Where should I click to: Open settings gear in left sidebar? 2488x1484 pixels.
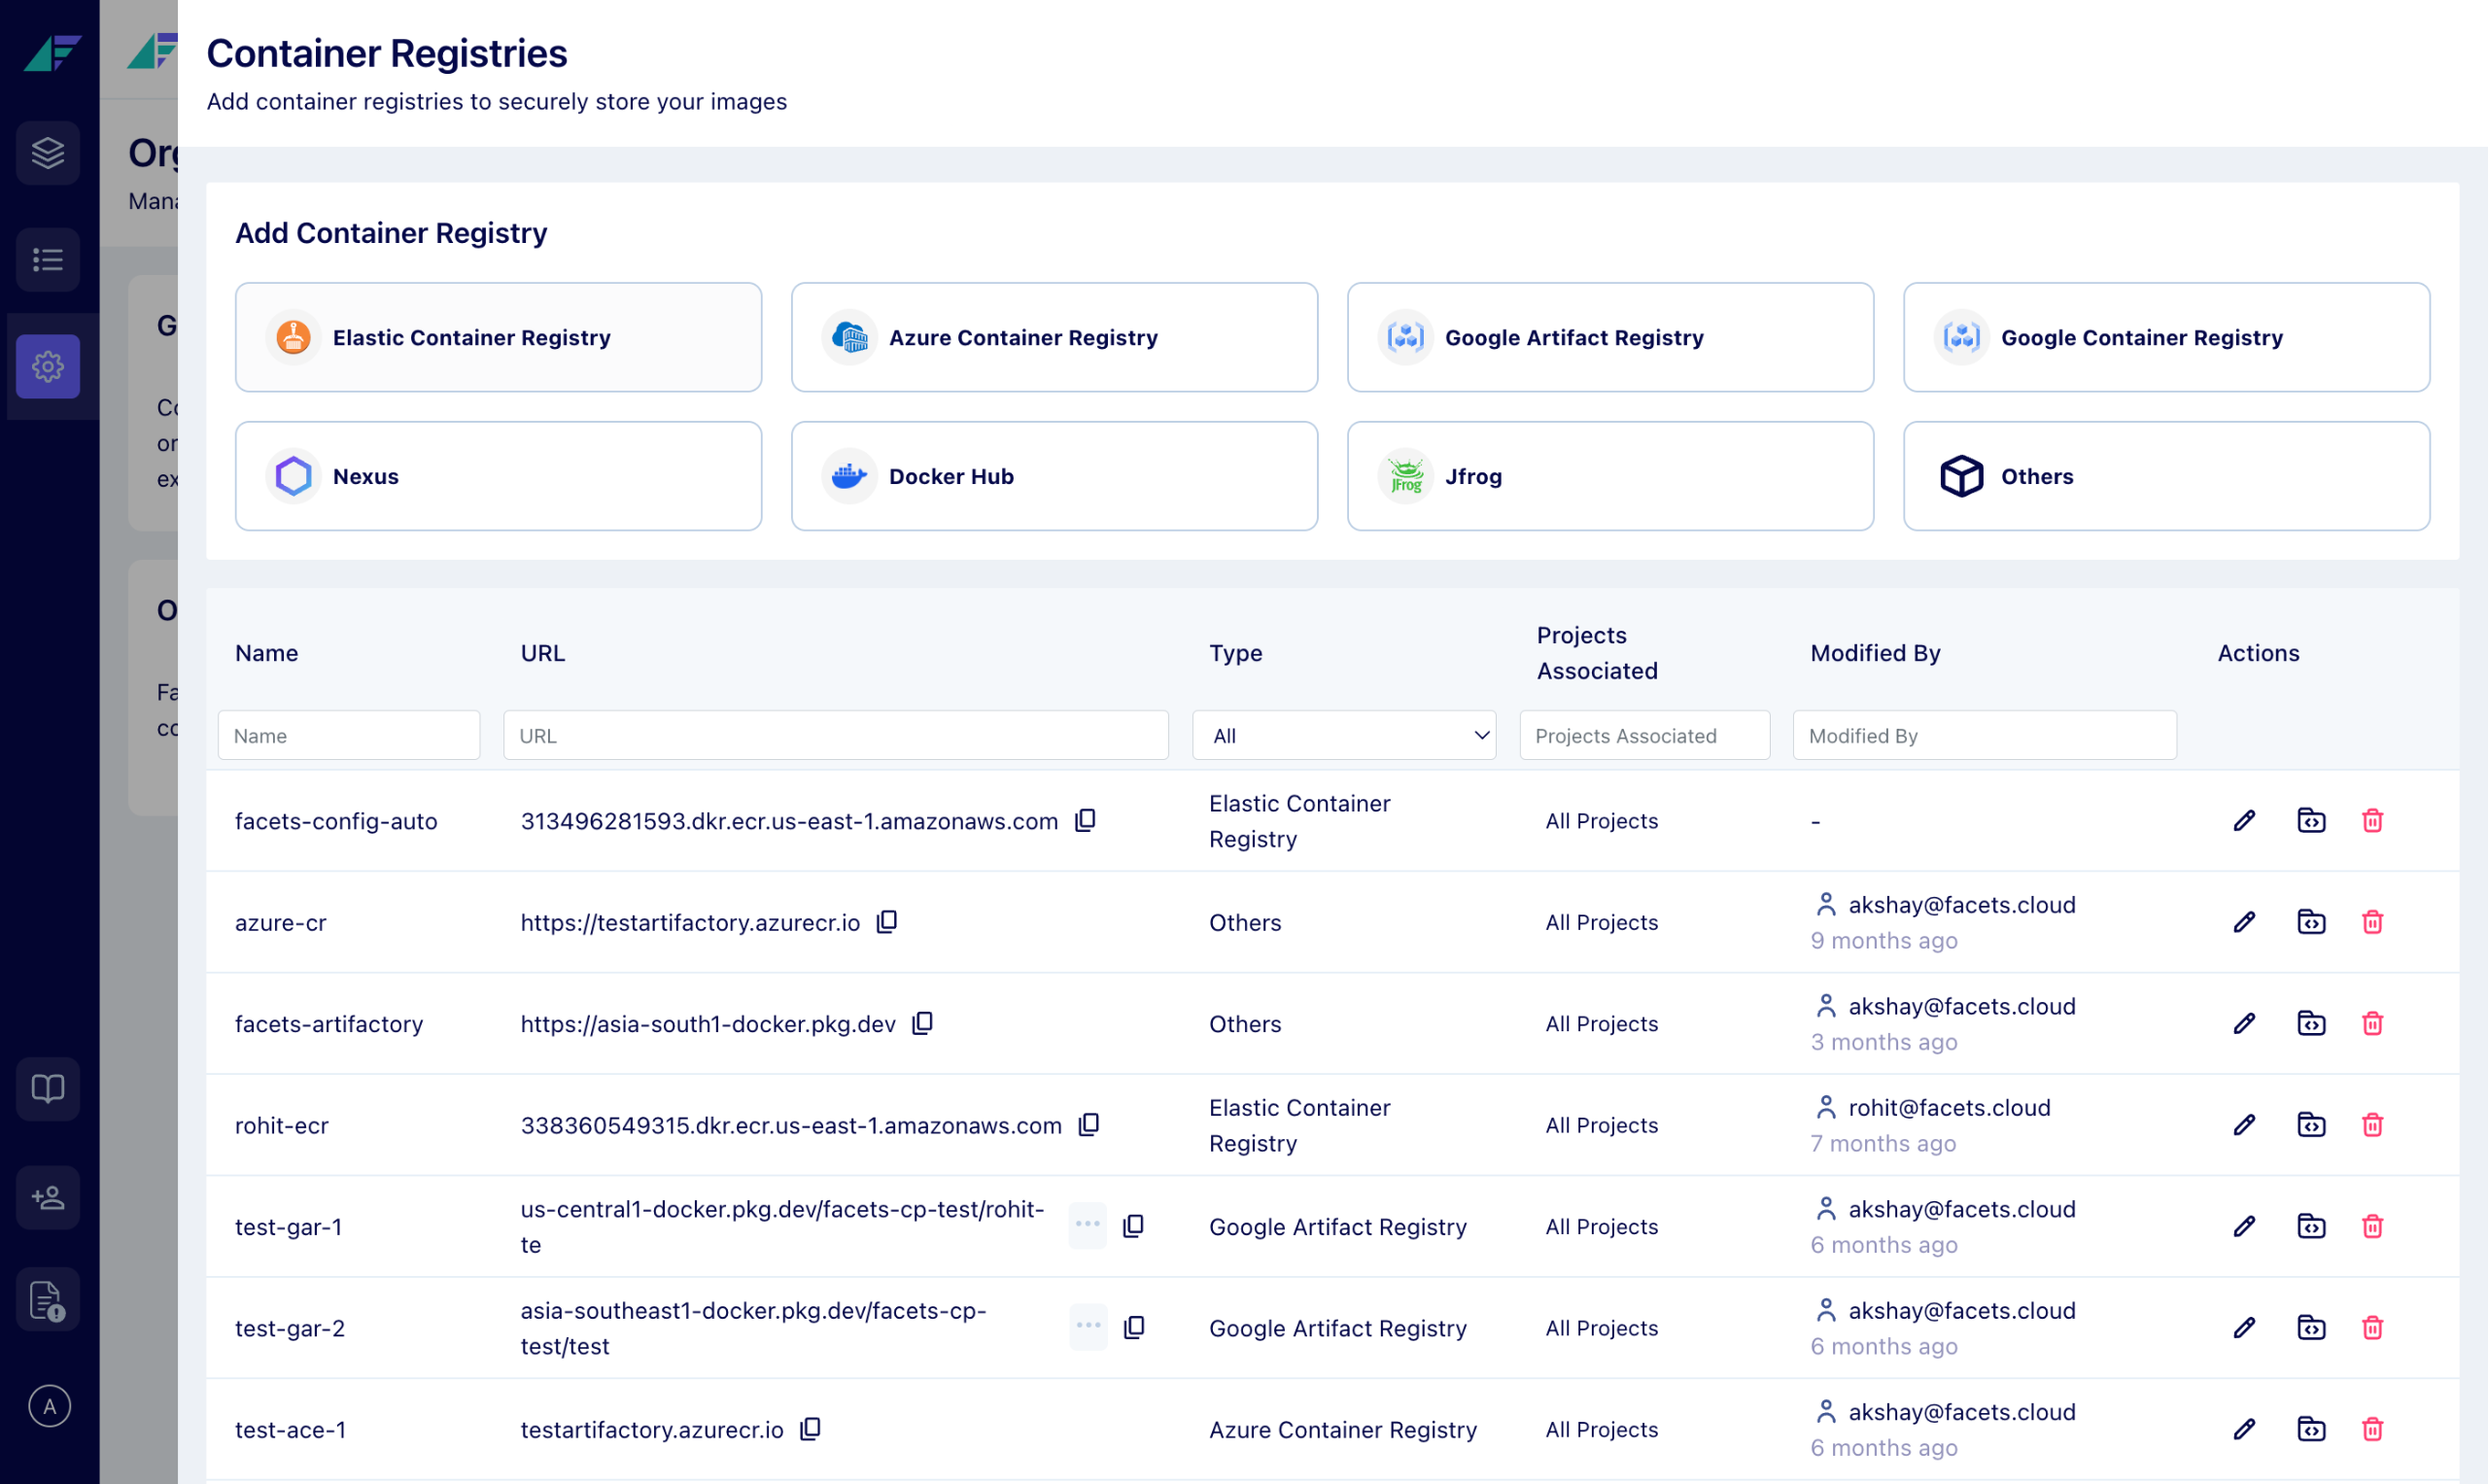pyautogui.click(x=48, y=367)
